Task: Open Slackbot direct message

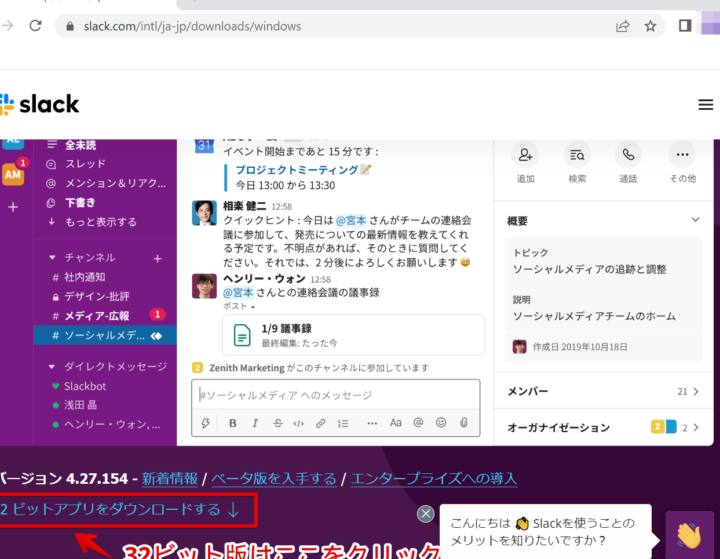Action: [x=84, y=386]
